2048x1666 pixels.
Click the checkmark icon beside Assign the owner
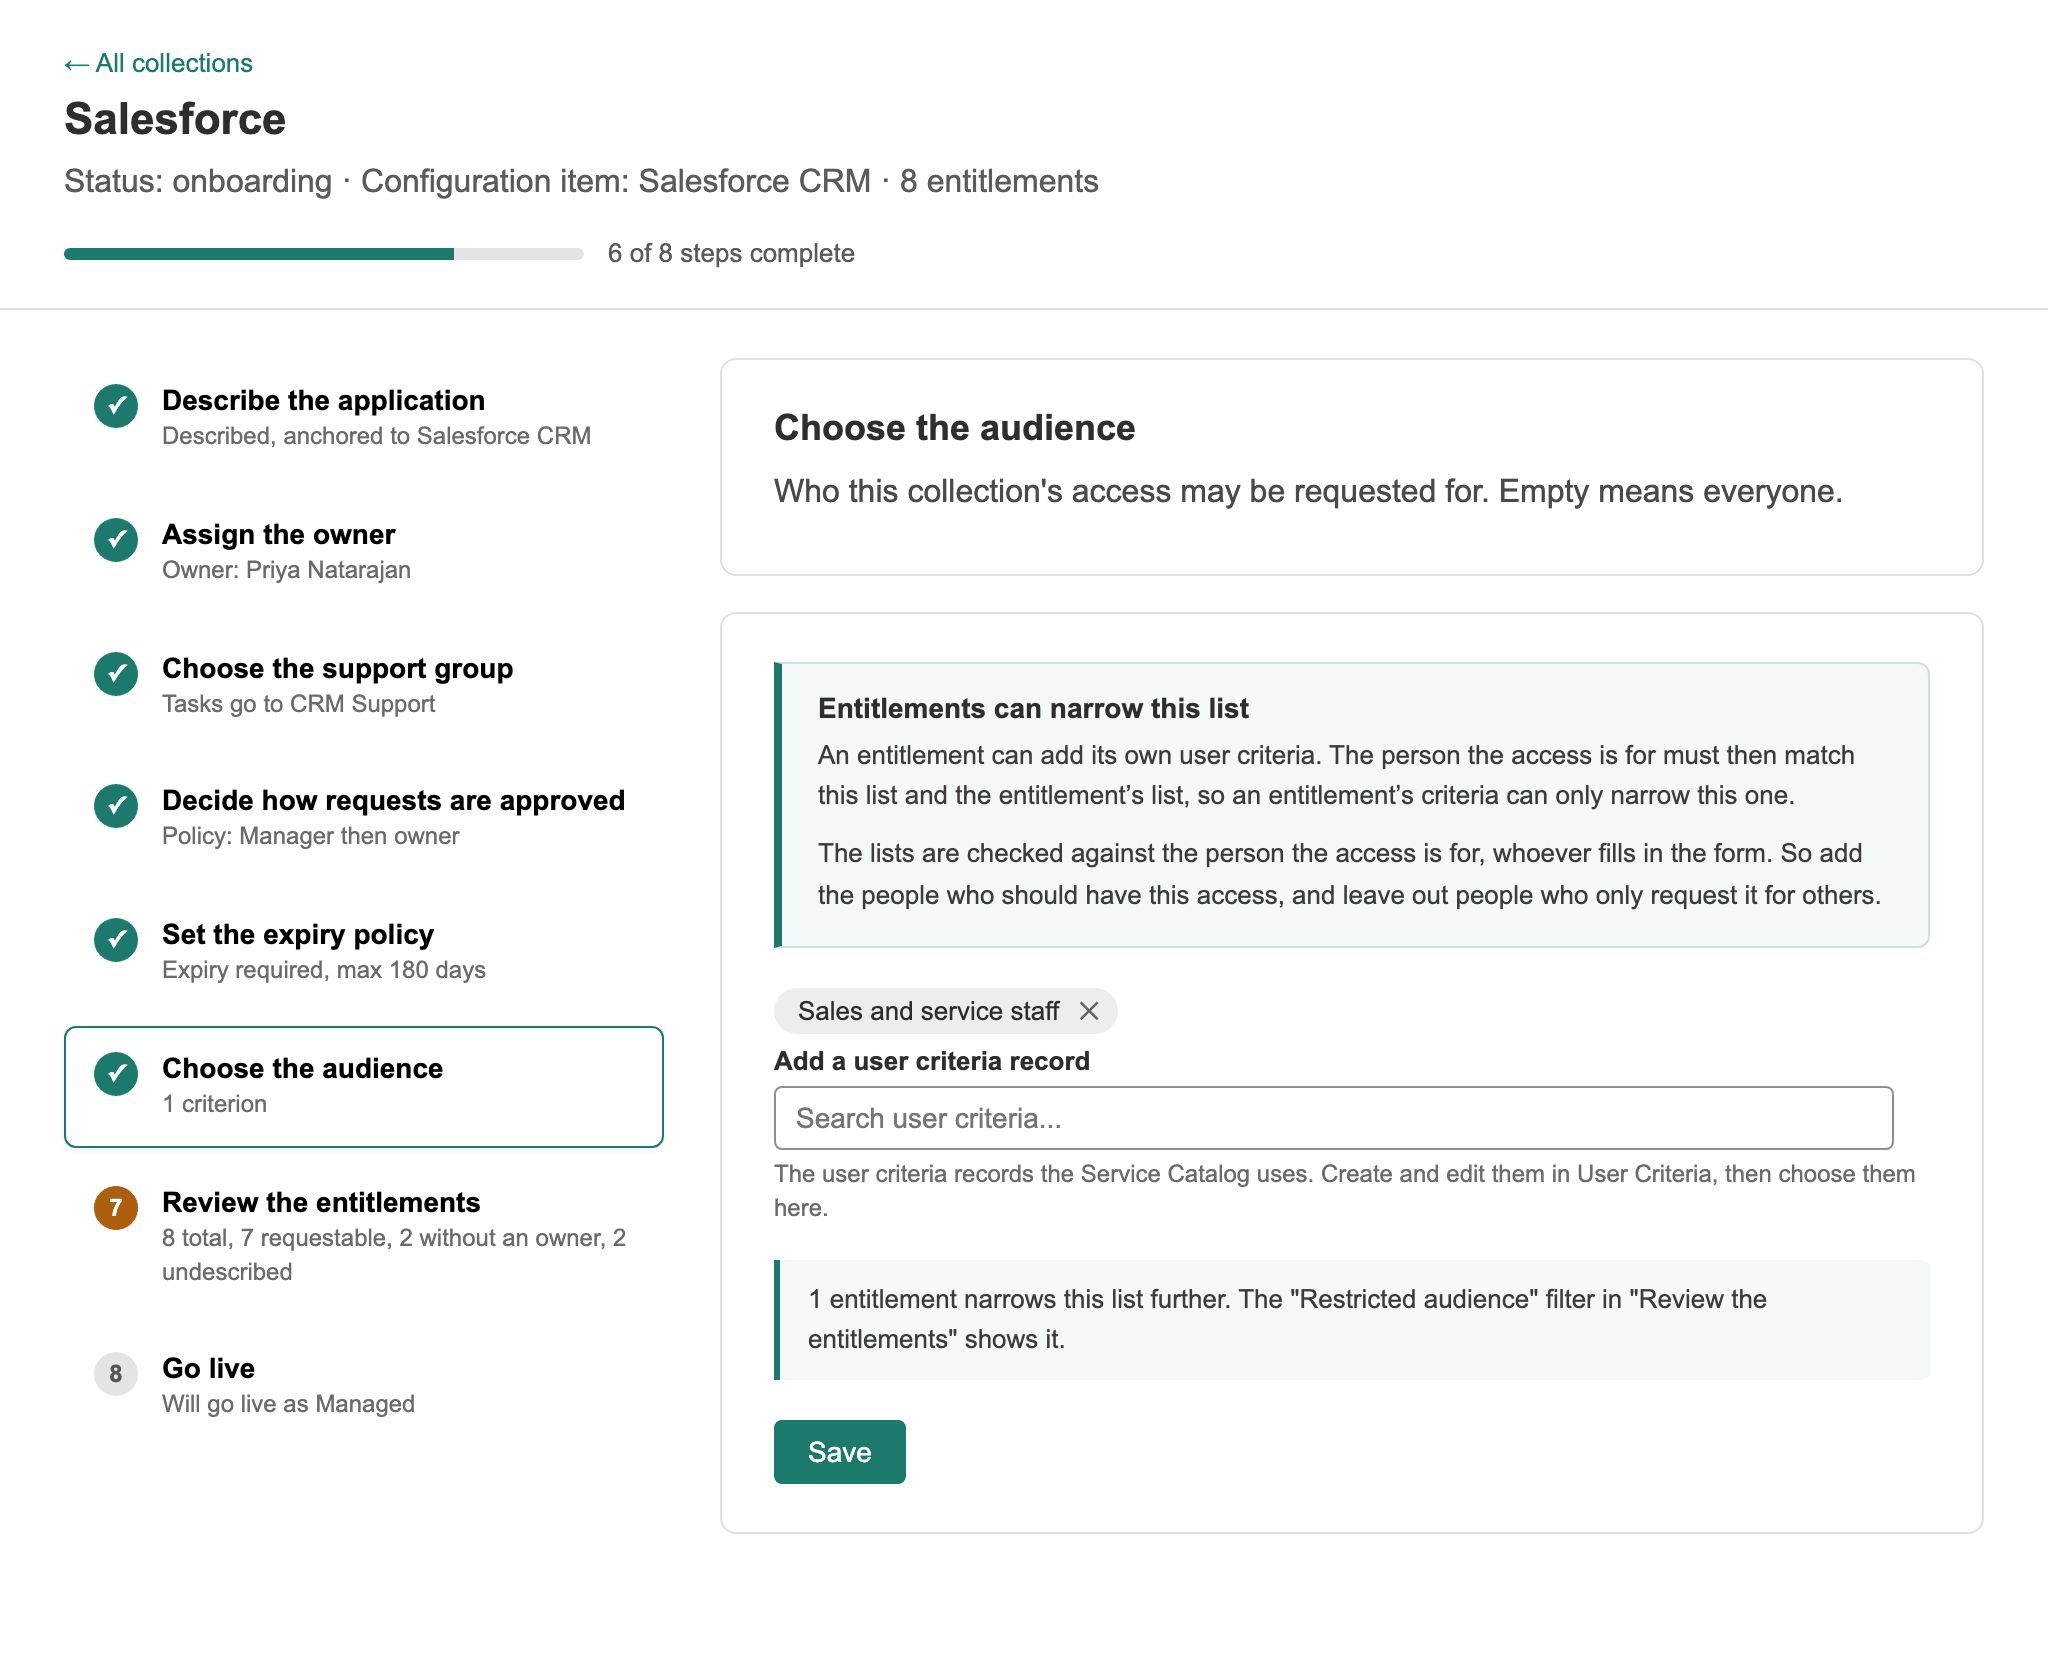[116, 539]
